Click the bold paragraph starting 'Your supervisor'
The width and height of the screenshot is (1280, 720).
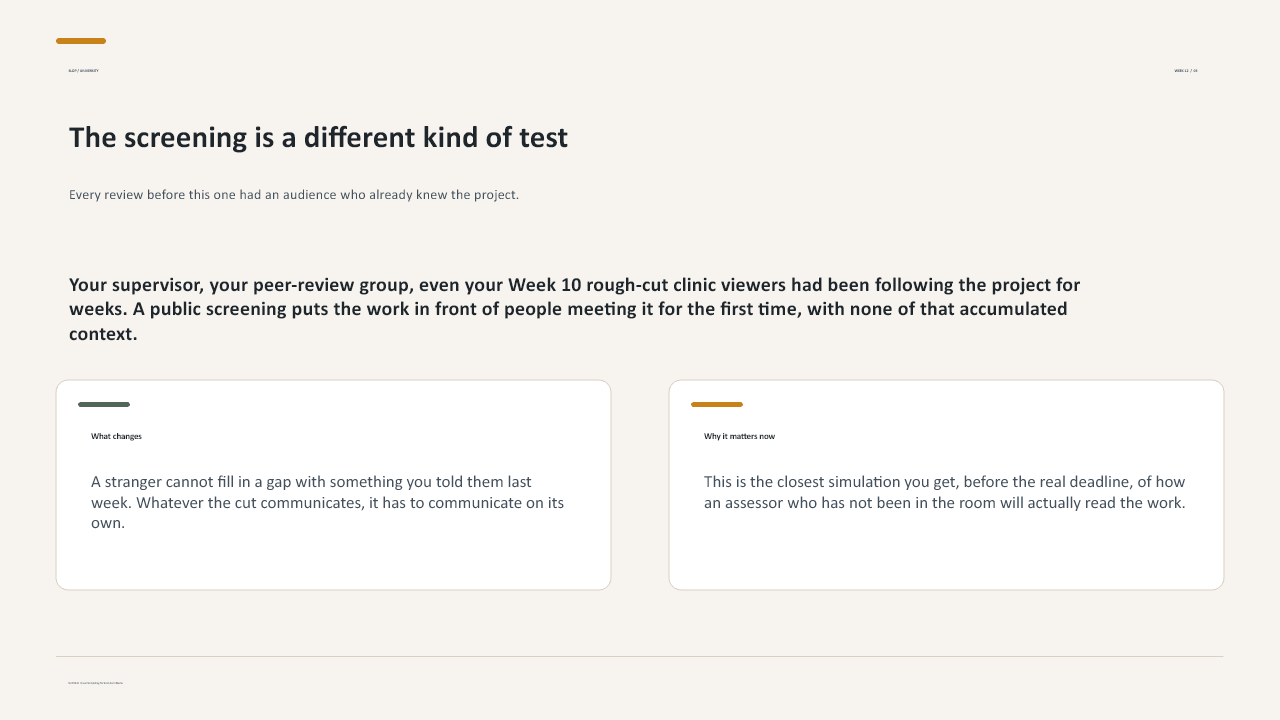575,309
